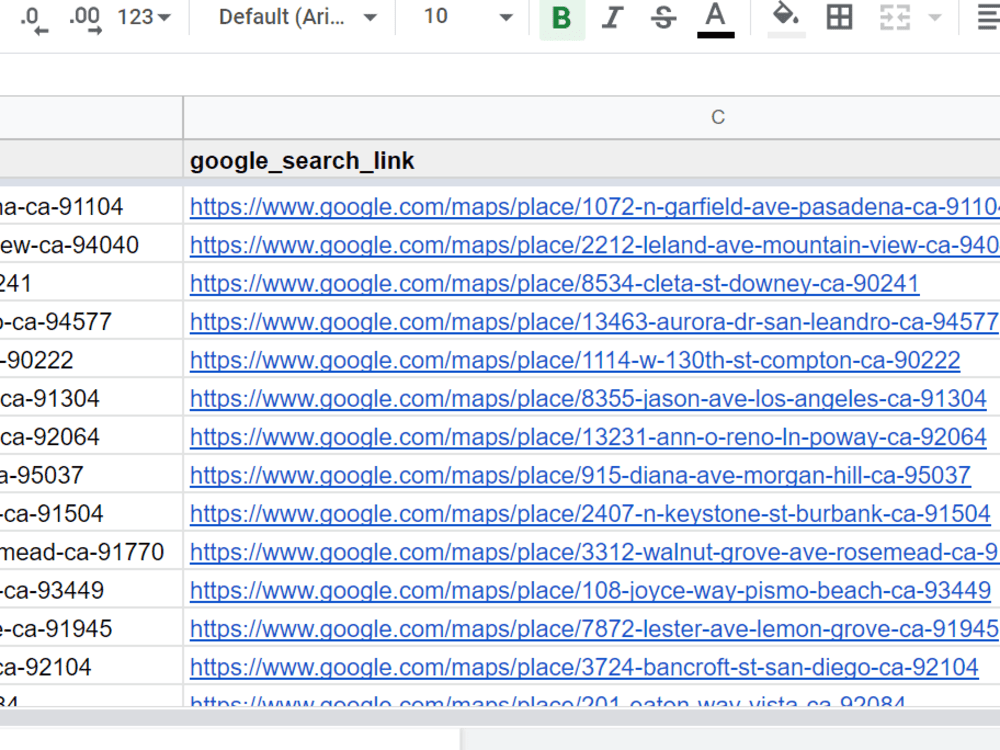Open the 2212-leland-ave-mountain-view maps link
Image resolution: width=1000 pixels, height=750 pixels.
pyautogui.click(x=594, y=245)
